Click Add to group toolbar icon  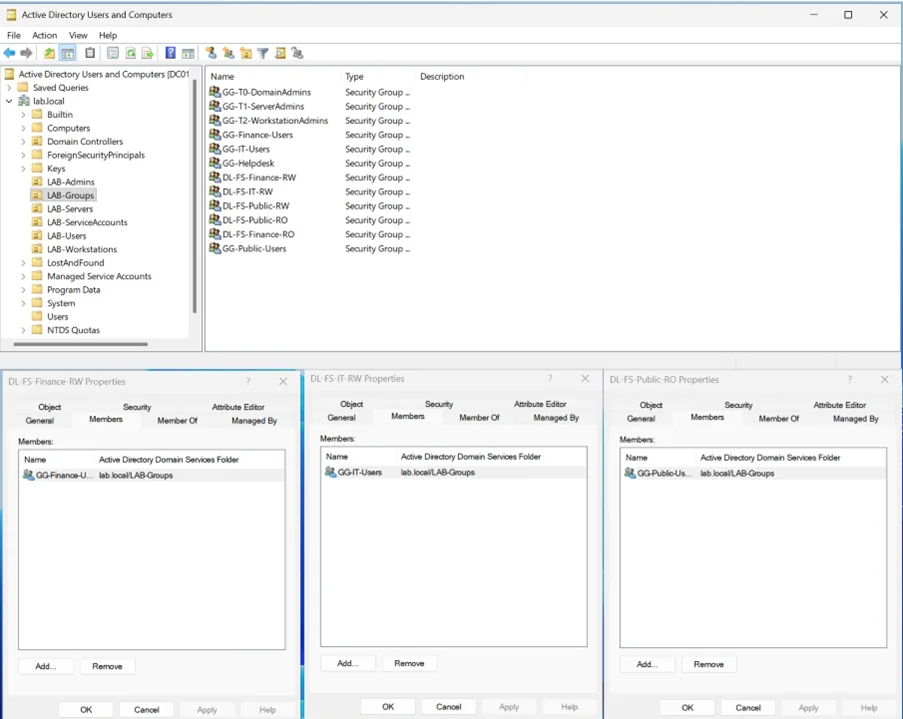297,53
